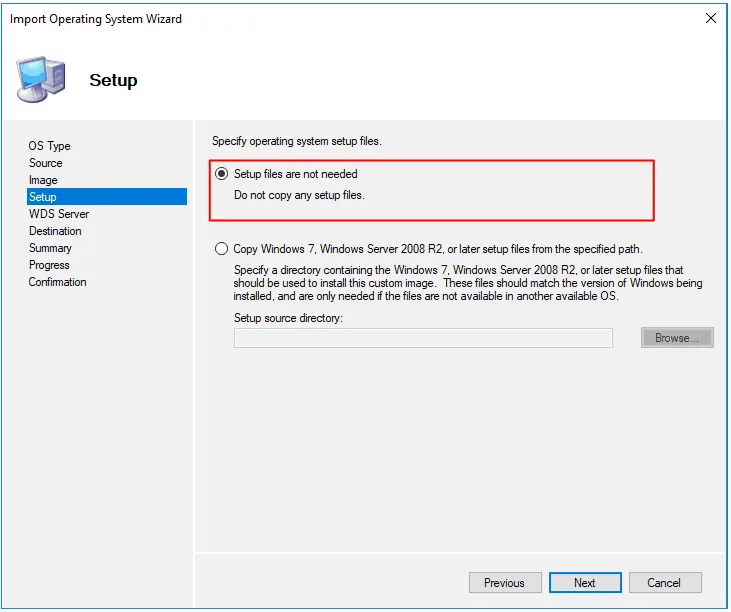Open the Progress wizard step
Viewport: 731px width, 612px height.
(x=49, y=265)
